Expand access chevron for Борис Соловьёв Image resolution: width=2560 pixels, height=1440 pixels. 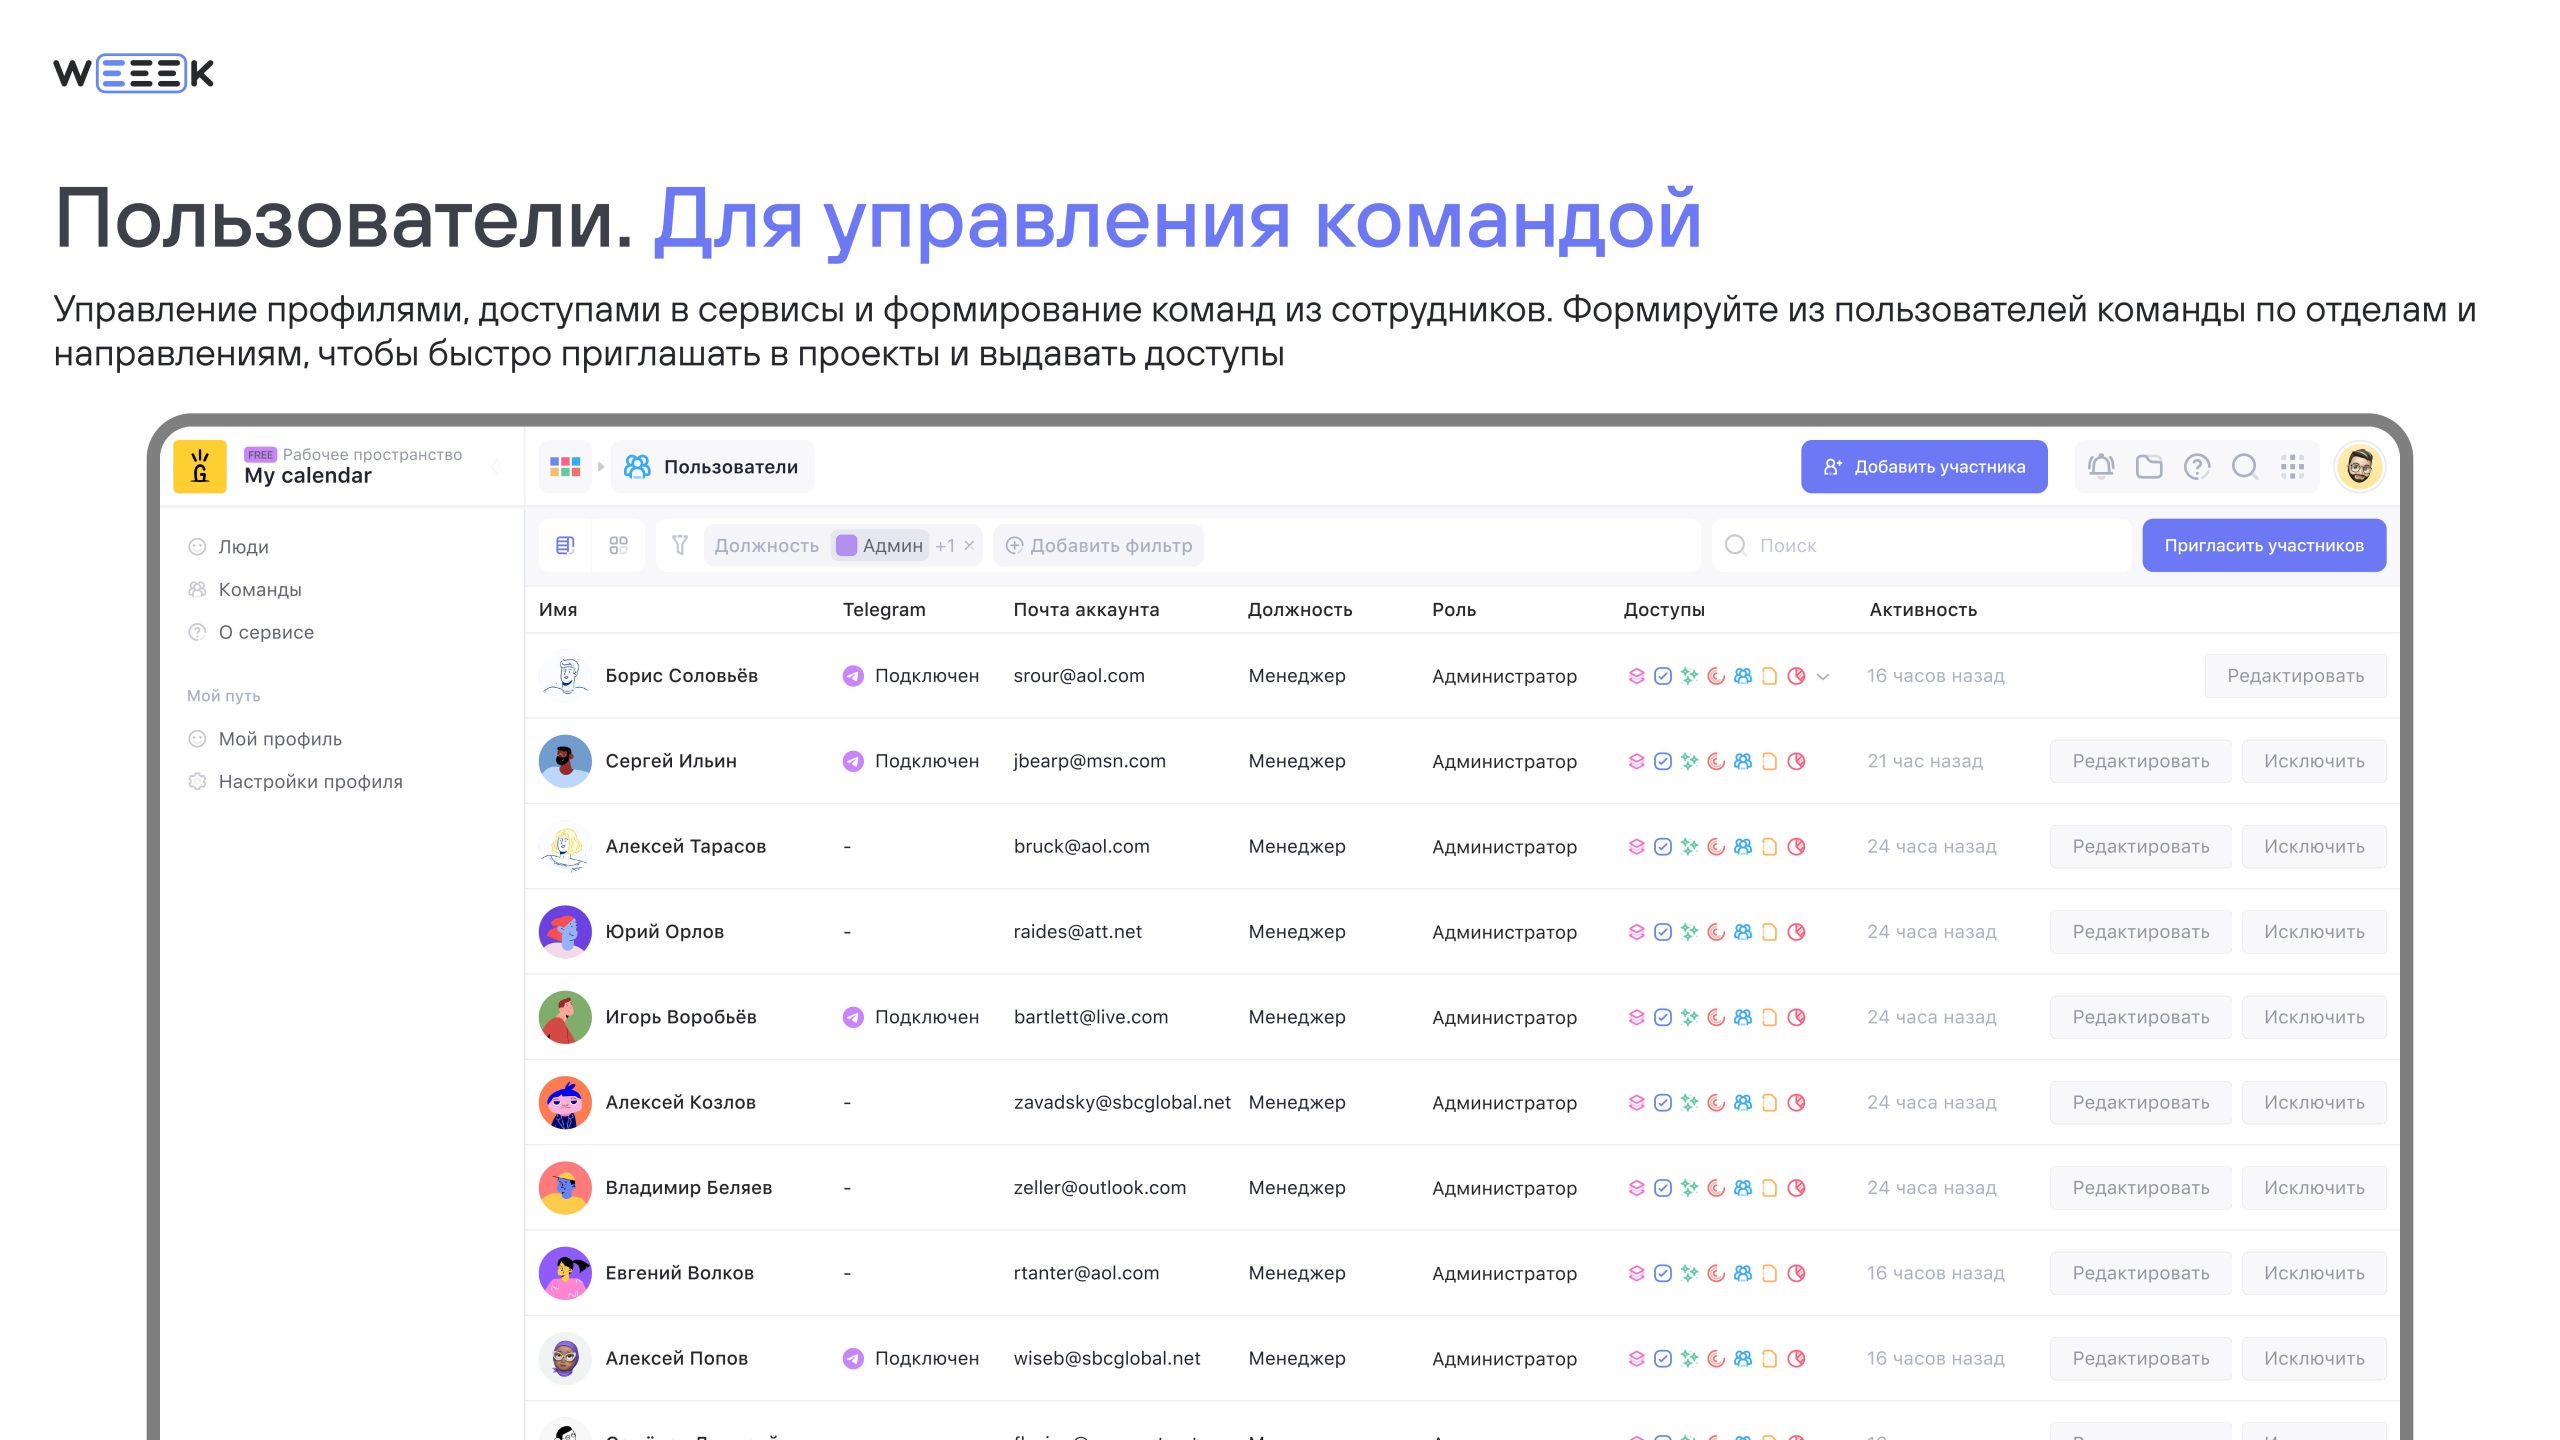click(x=1823, y=676)
